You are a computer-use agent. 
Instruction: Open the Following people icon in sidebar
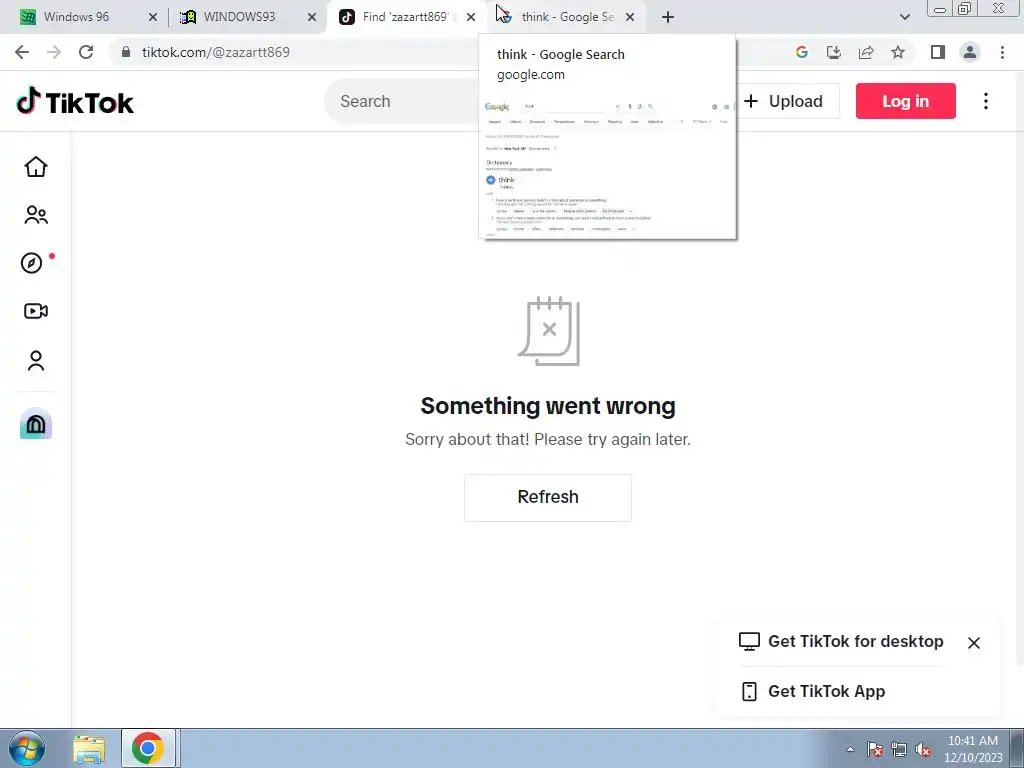[36, 215]
